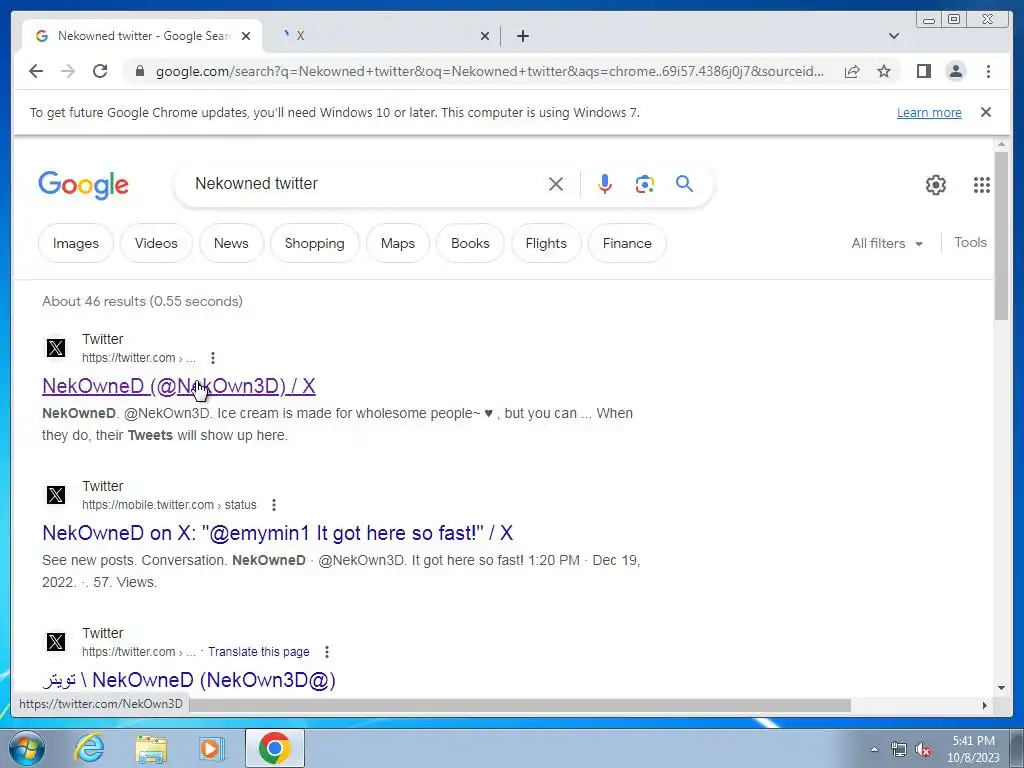This screenshot has width=1024, height=768.
Task: Open the Arabic NekOwneD (NekOwn3D@) result
Action: pyautogui.click(x=189, y=680)
